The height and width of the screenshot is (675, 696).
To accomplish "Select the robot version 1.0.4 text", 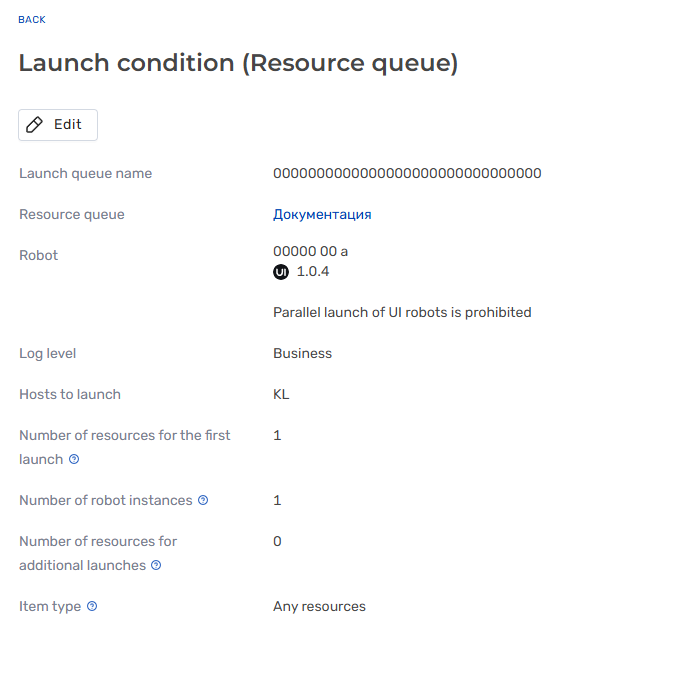I will [x=312, y=272].
